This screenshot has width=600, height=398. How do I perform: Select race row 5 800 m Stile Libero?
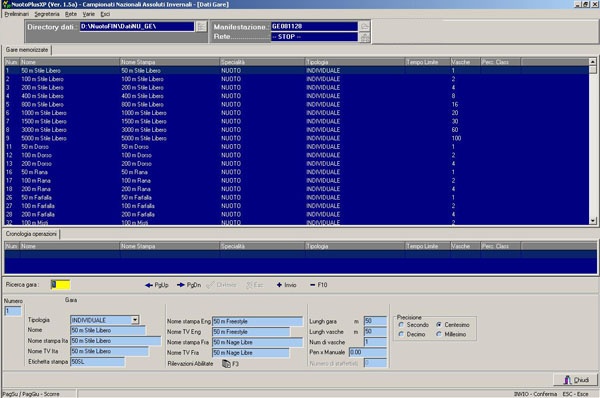297,104
